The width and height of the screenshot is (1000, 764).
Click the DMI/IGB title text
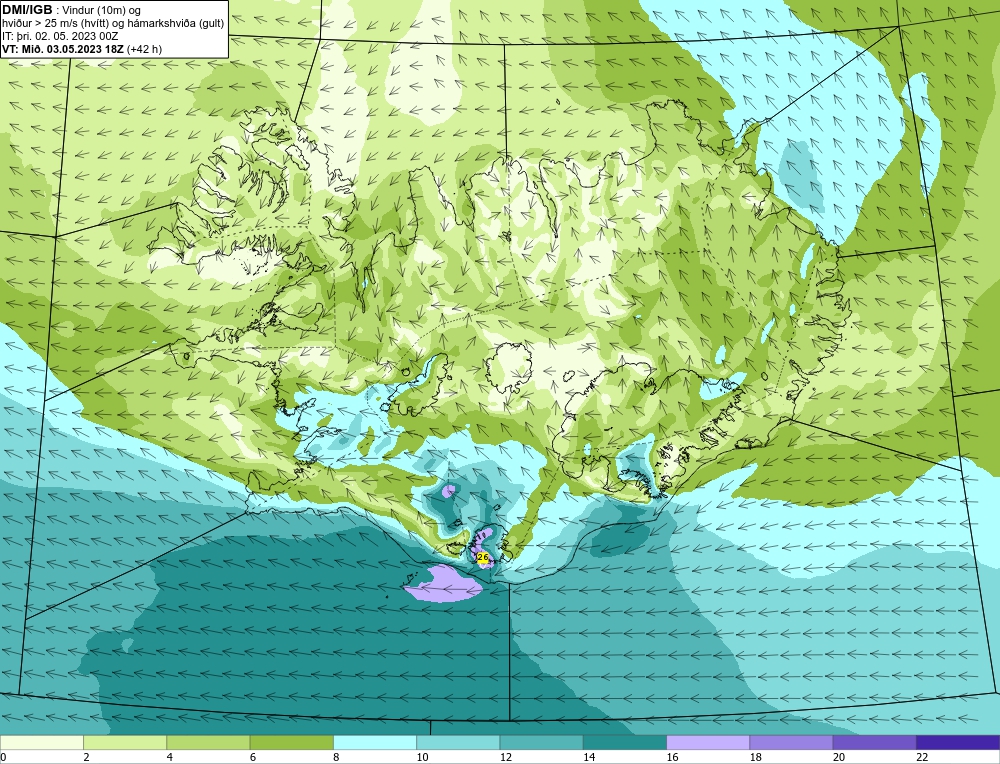point(27,10)
